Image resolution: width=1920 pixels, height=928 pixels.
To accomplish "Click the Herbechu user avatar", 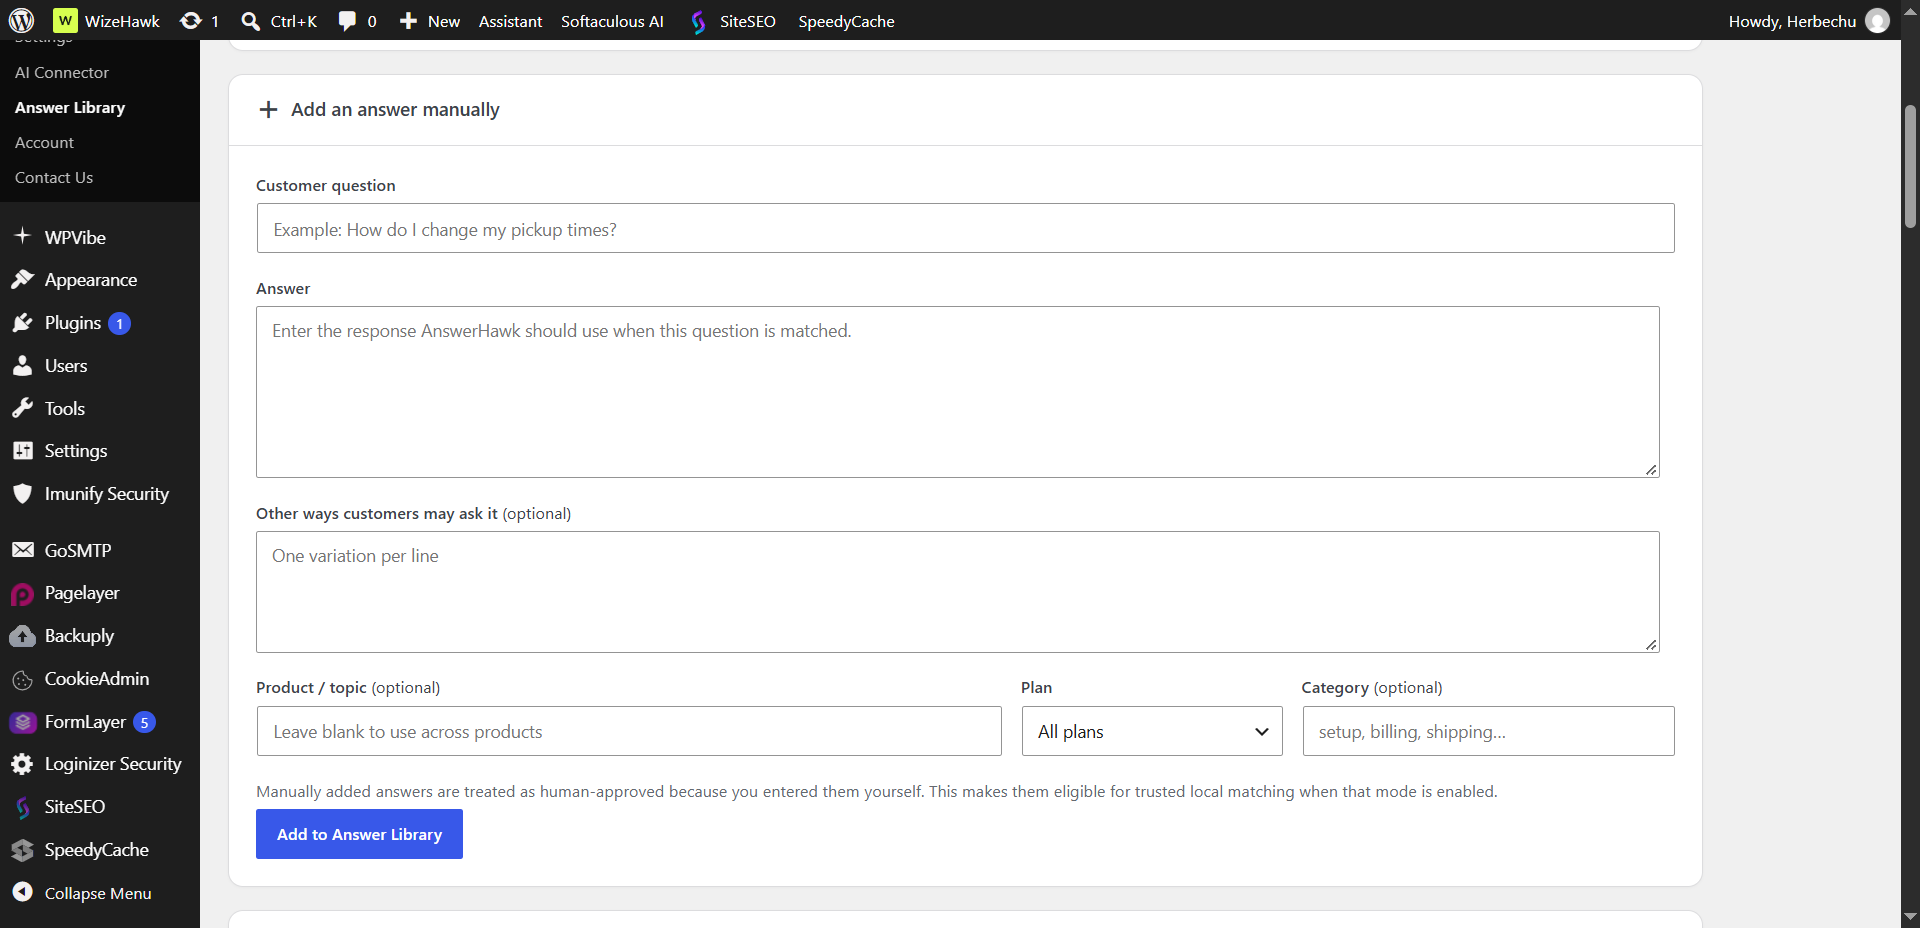I will (1877, 21).
